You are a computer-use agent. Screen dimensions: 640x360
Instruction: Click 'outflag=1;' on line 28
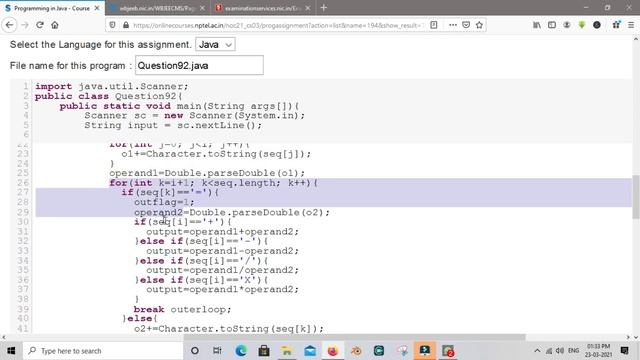click(164, 202)
